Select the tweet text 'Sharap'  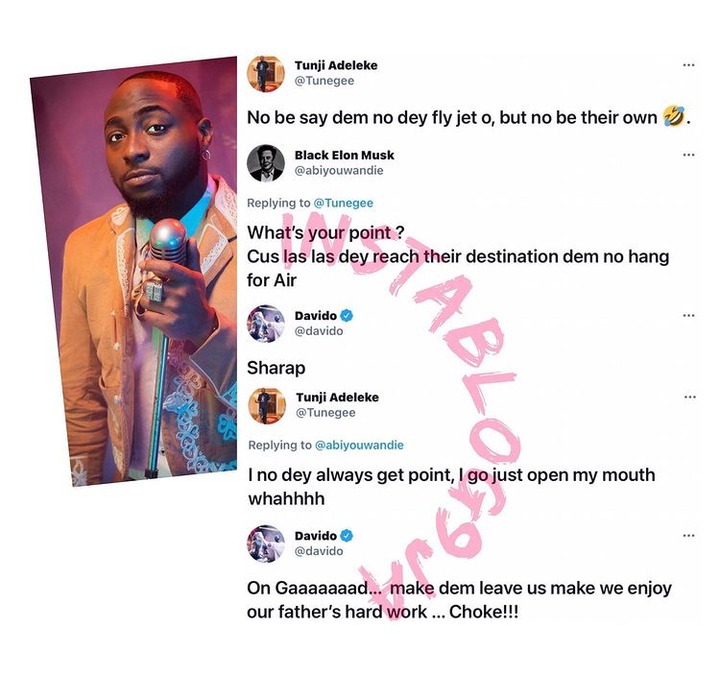point(276,368)
